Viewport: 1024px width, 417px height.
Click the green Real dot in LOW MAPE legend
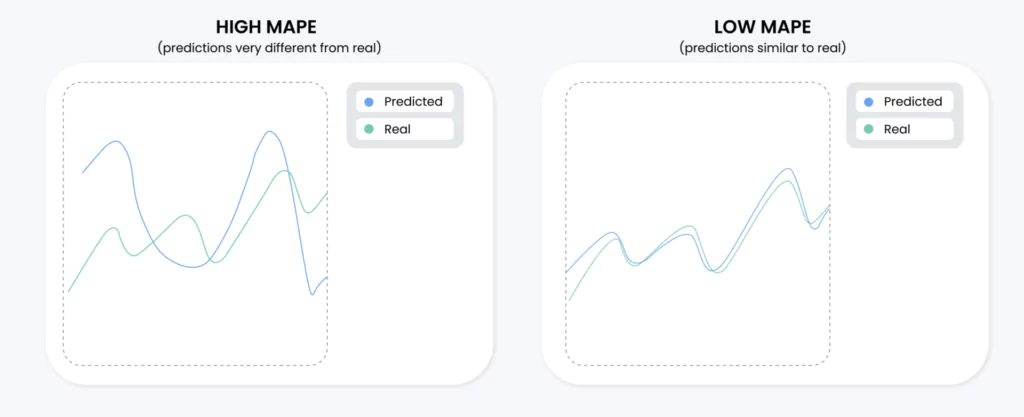point(868,129)
